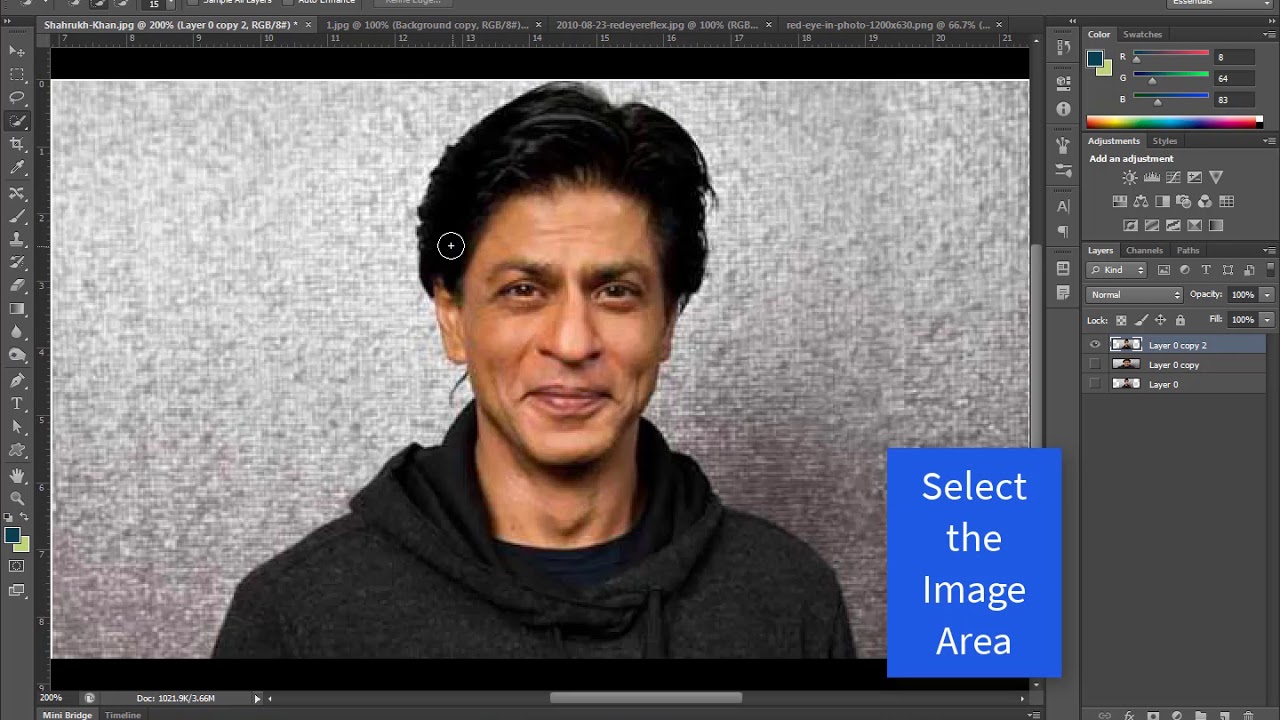Open the Paragraph panel icon

1063,231
